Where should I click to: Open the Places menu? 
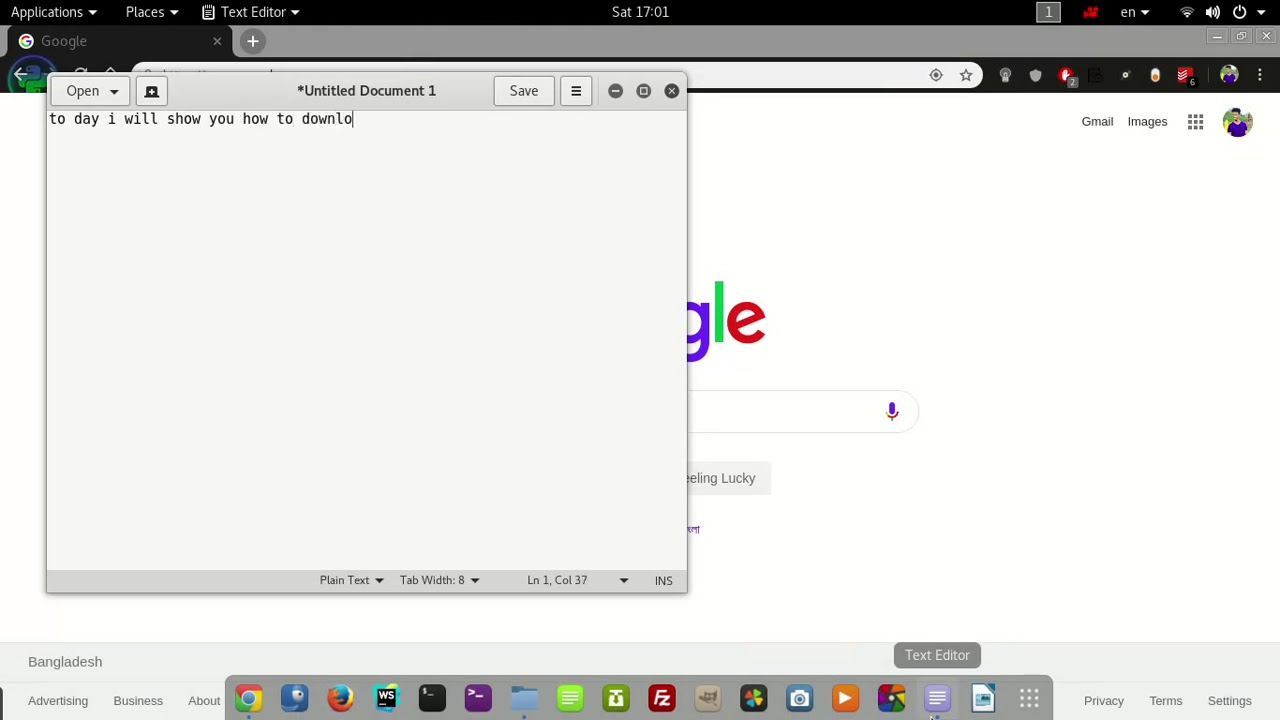[x=152, y=12]
